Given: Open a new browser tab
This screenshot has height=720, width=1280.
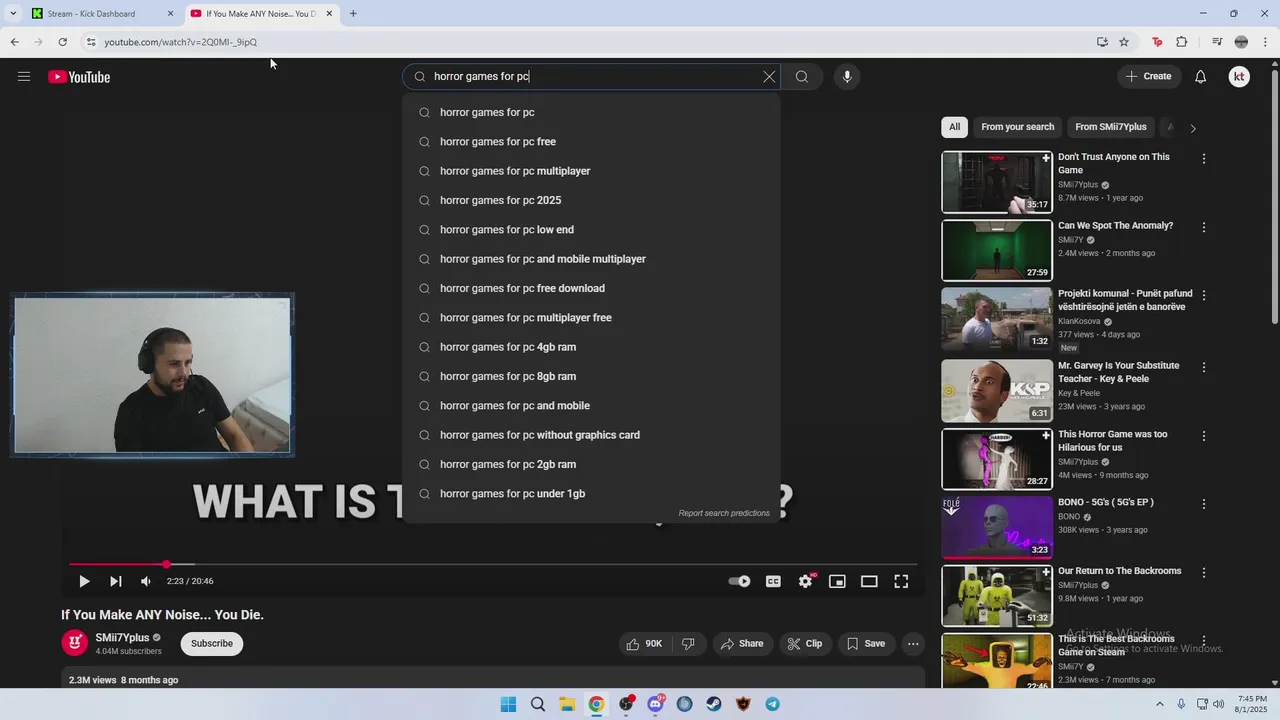Looking at the screenshot, I should (353, 14).
